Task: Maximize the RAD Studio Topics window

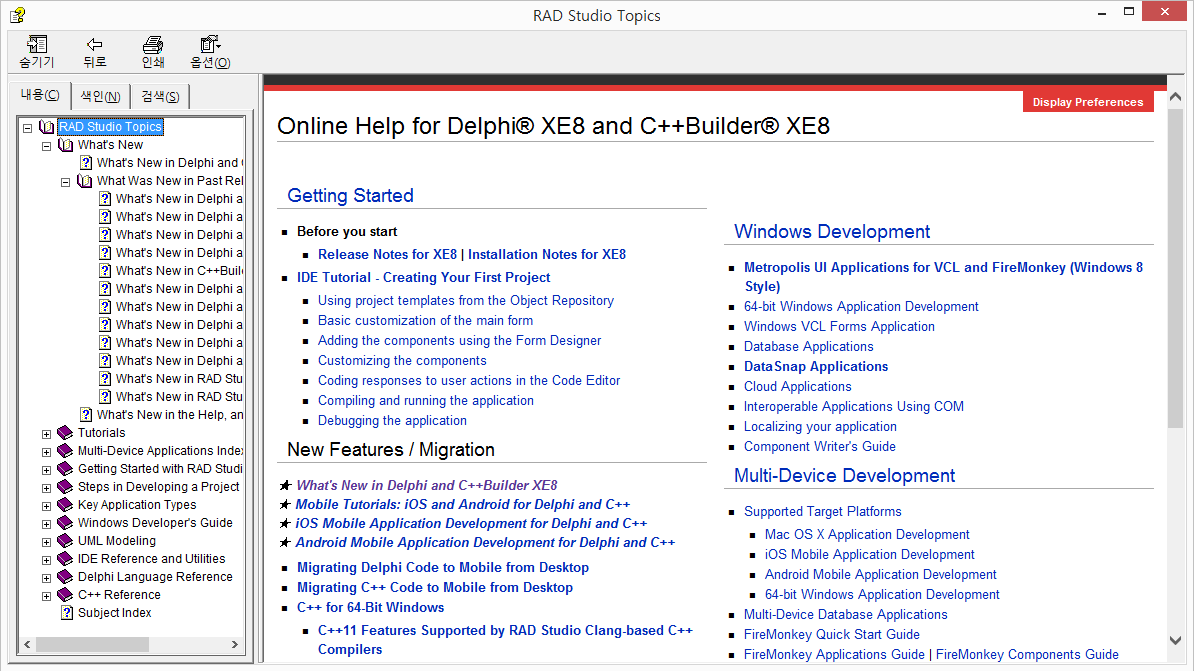Action: pyautogui.click(x=1129, y=11)
